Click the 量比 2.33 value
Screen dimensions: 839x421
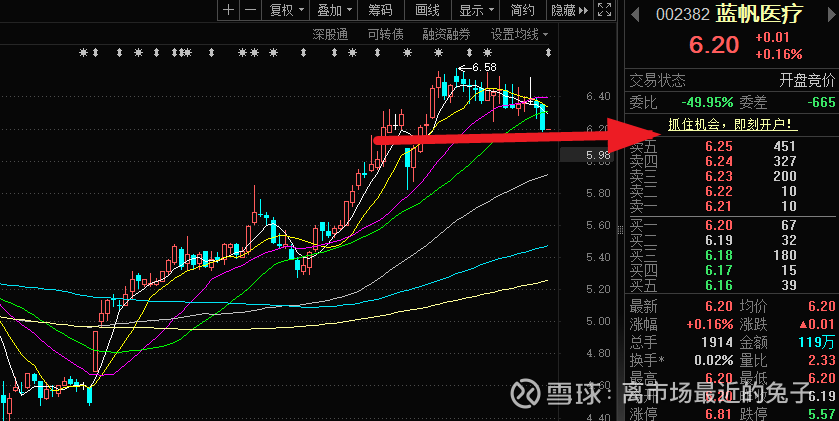822,360
